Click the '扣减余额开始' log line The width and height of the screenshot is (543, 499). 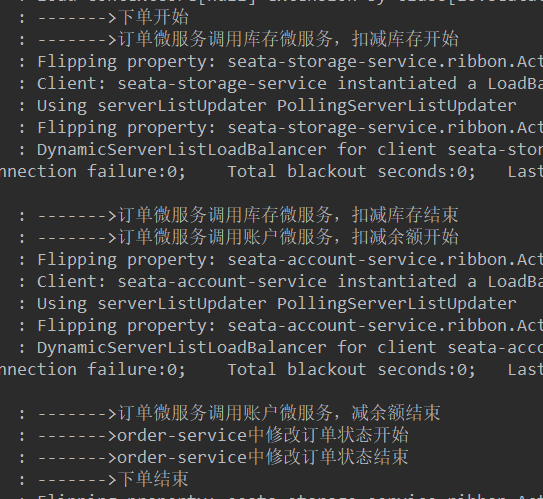coord(239,237)
